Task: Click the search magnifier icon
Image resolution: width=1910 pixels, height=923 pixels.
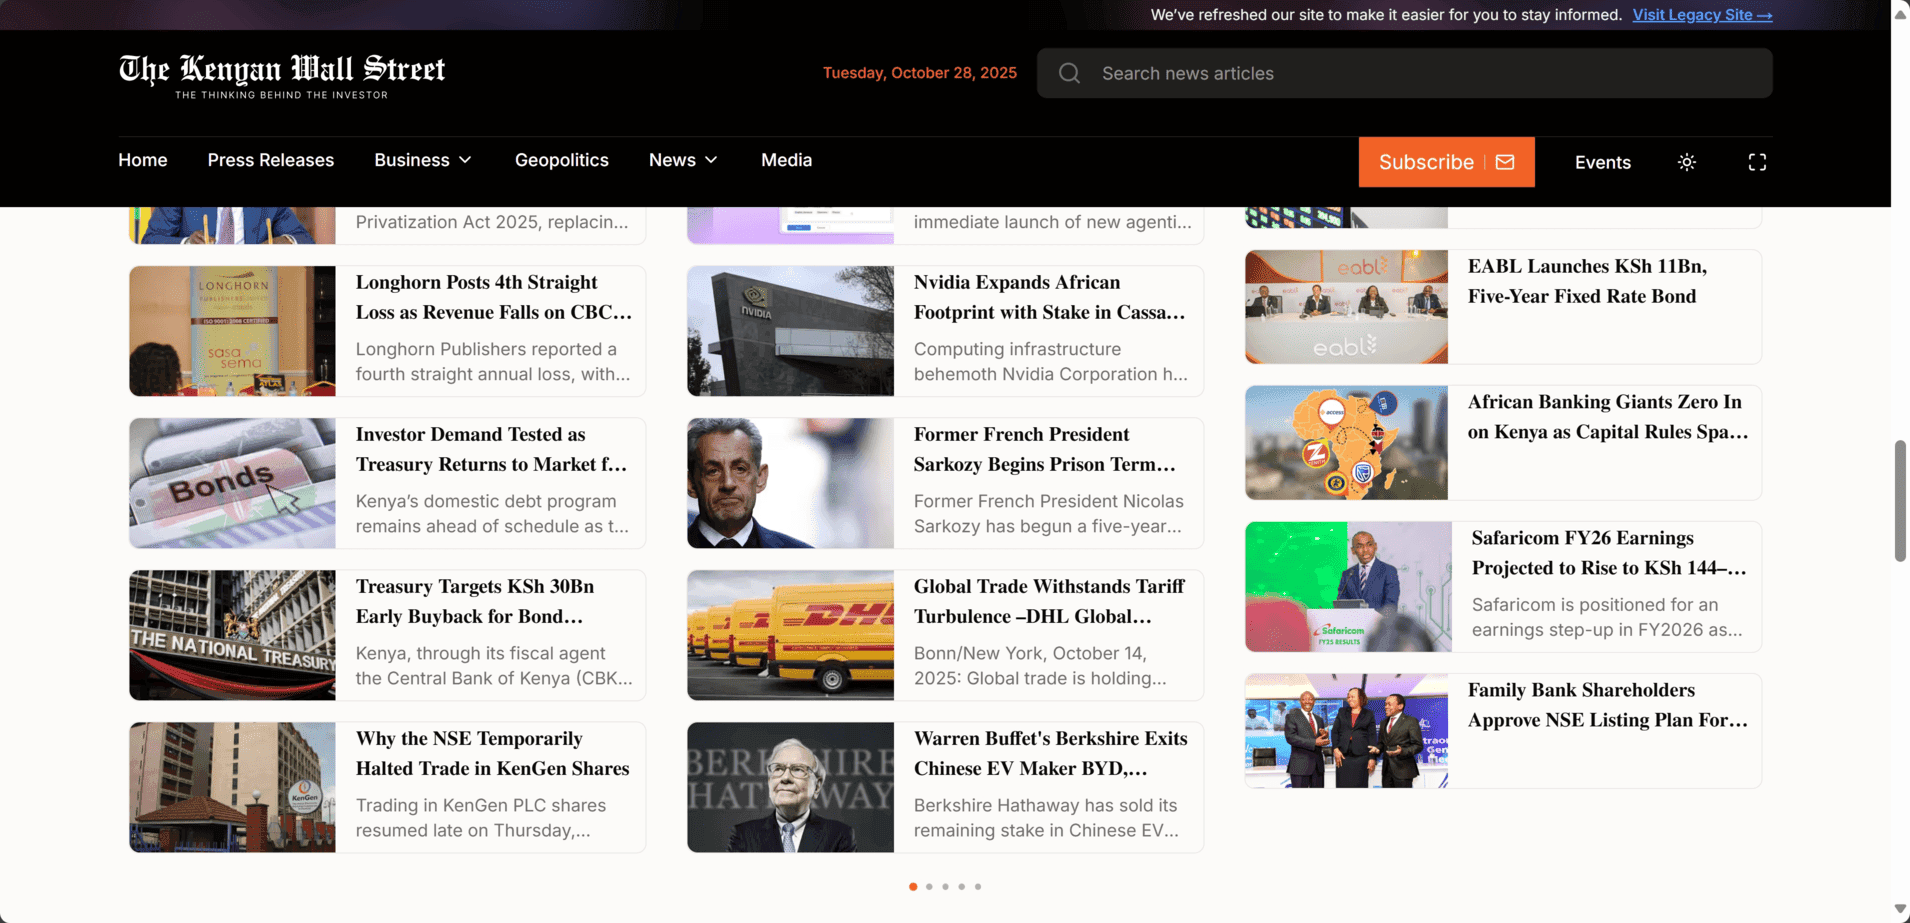Action: 1069,73
